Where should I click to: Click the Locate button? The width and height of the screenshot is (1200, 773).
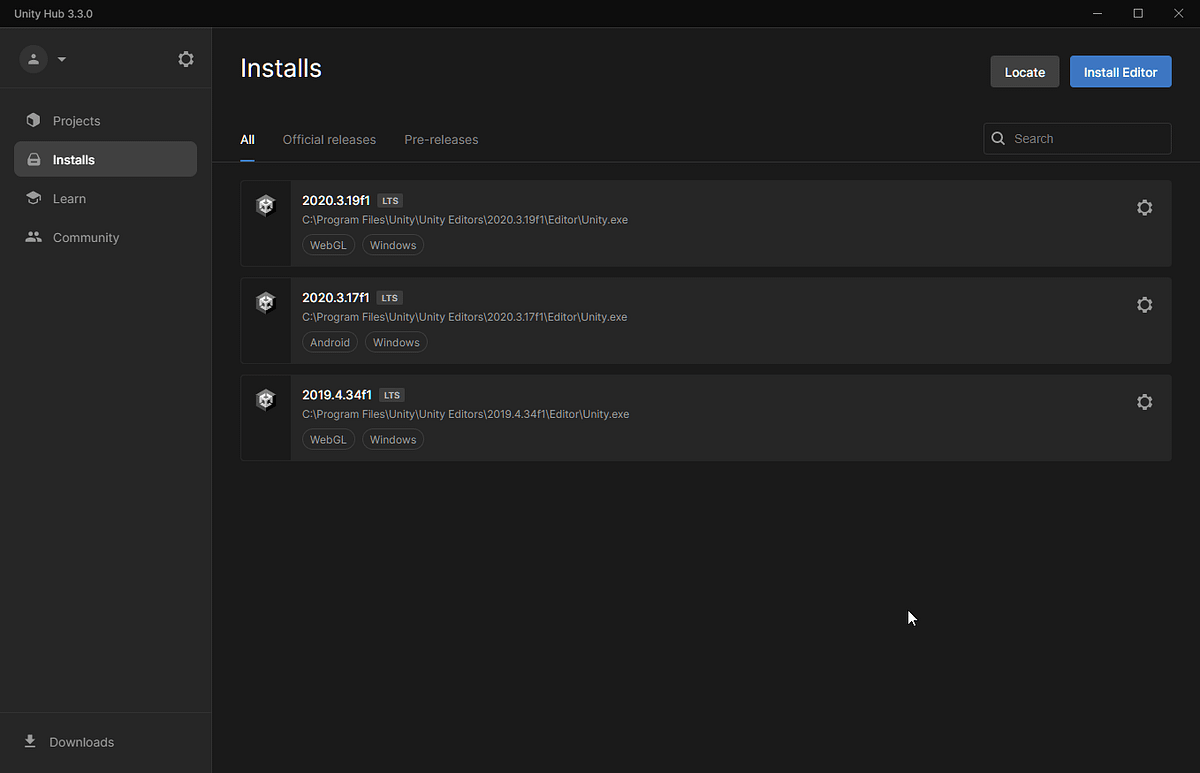1024,71
